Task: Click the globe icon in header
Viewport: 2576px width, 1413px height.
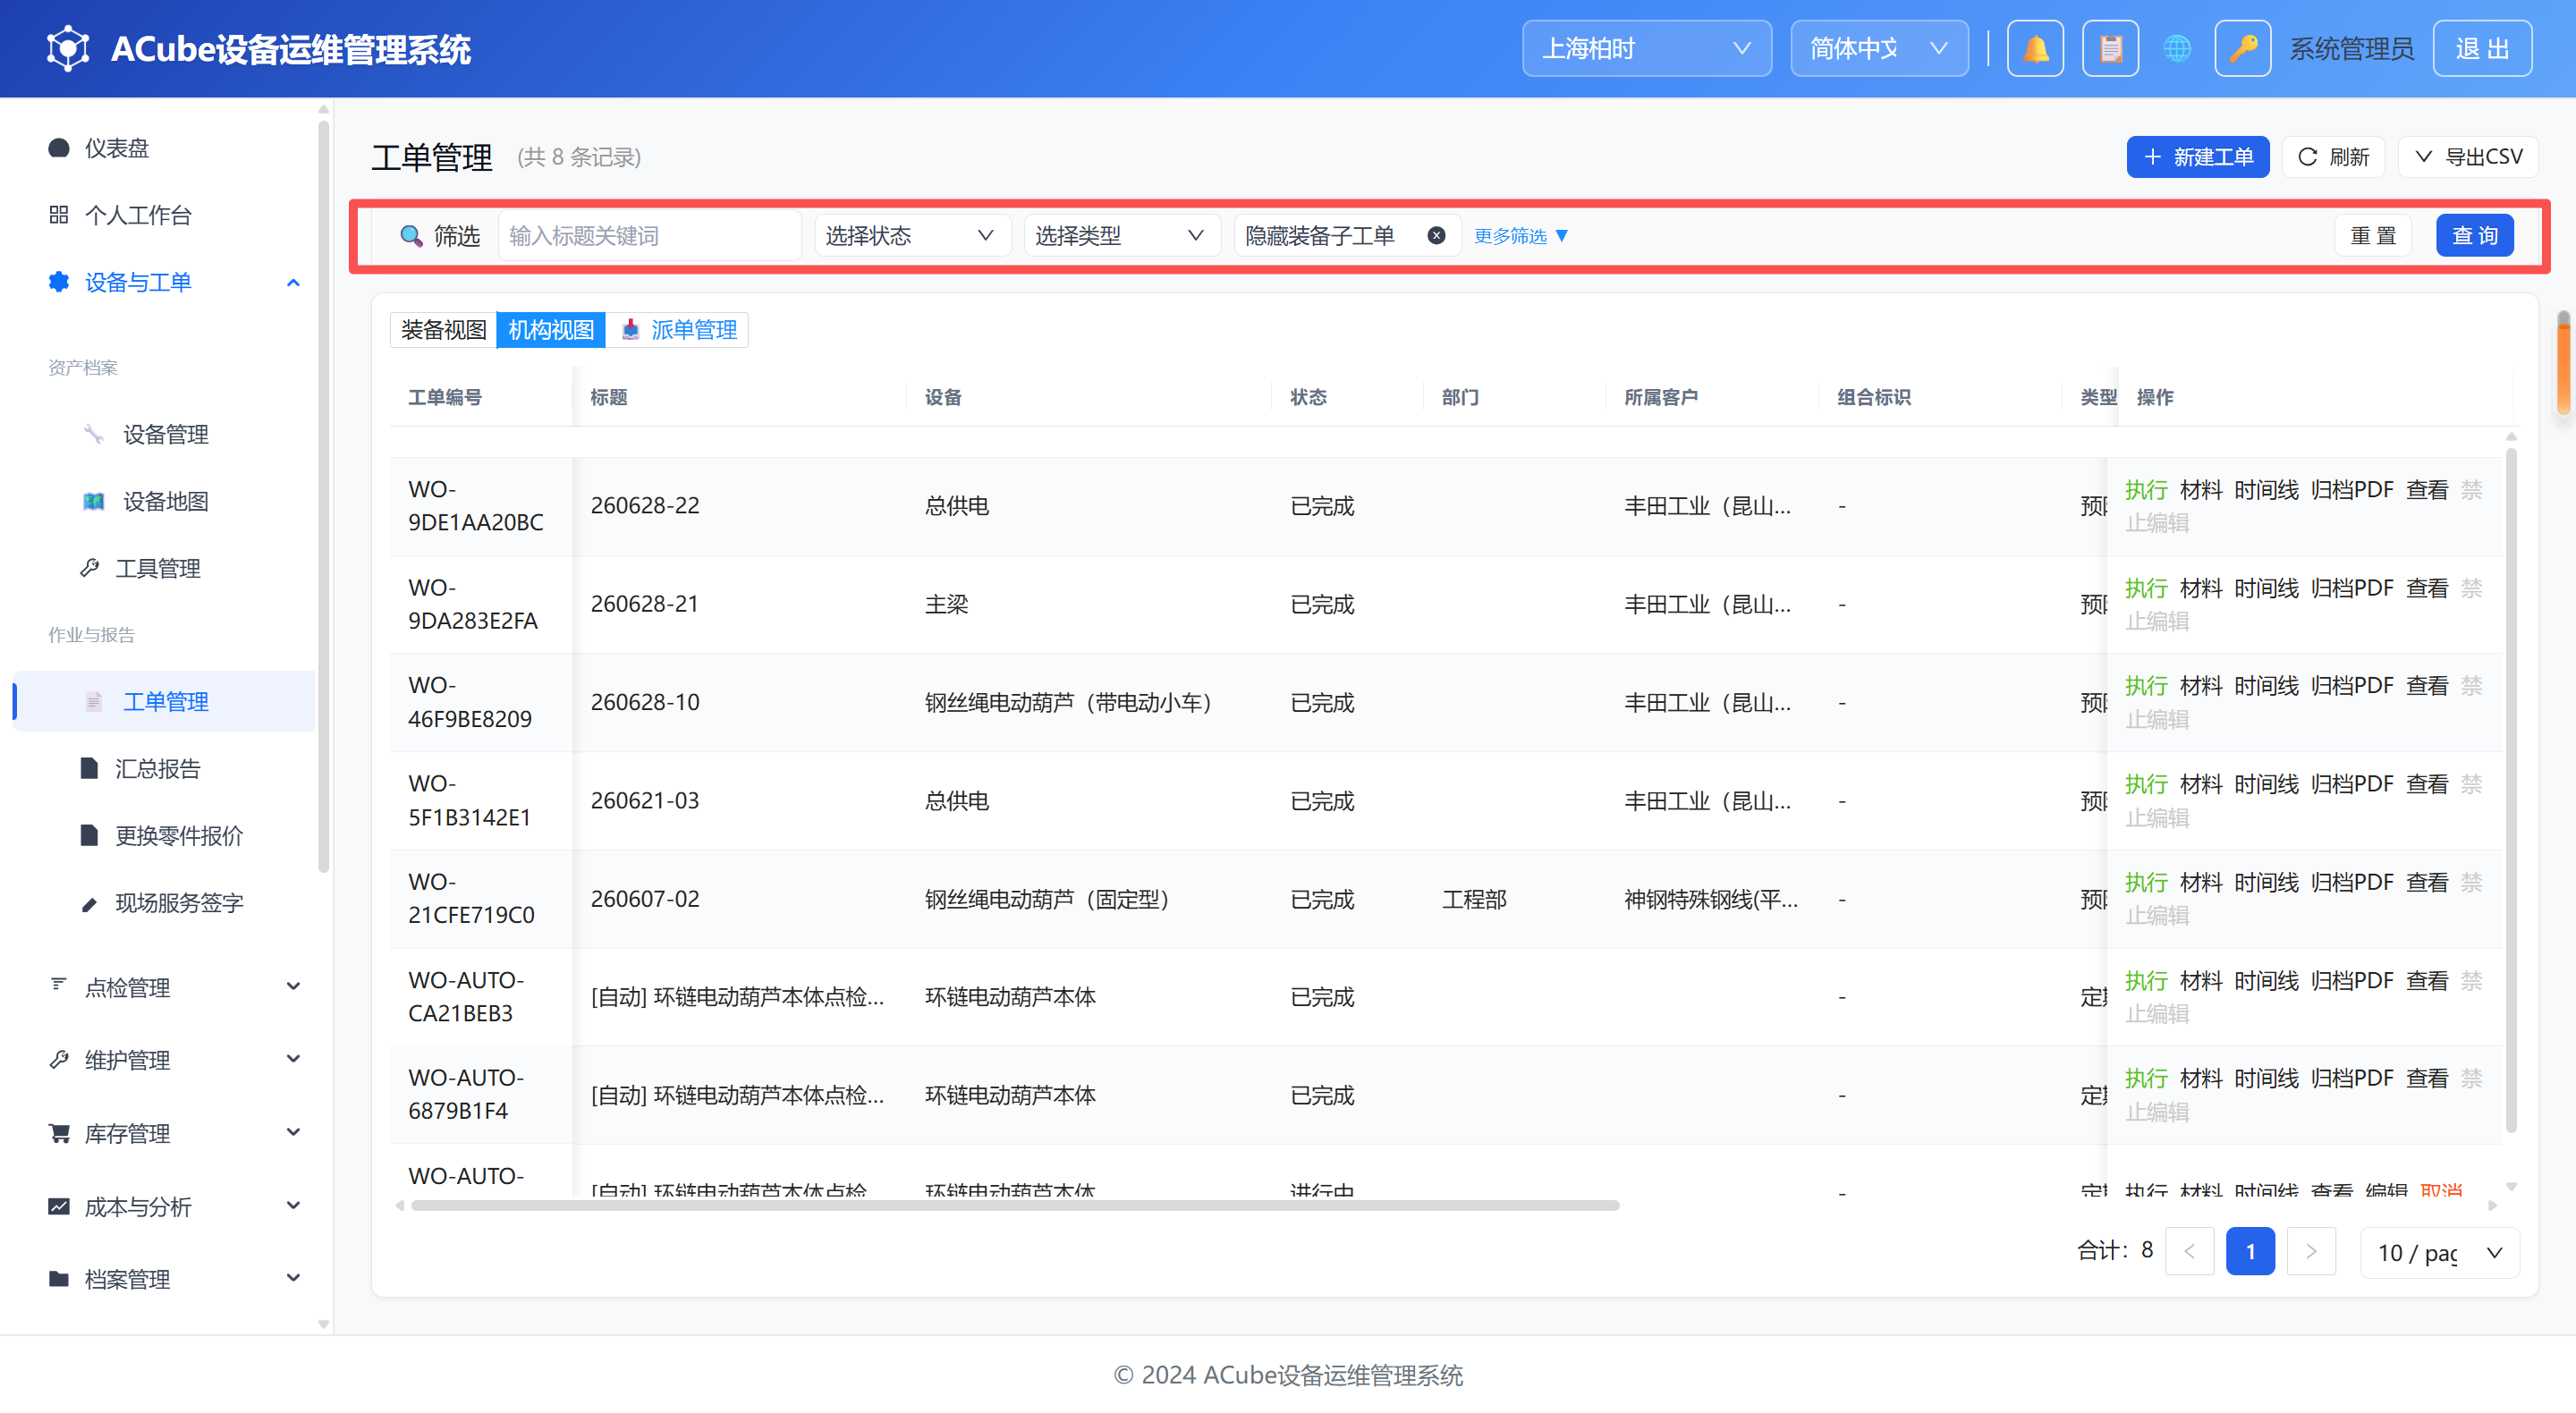Action: point(2176,48)
